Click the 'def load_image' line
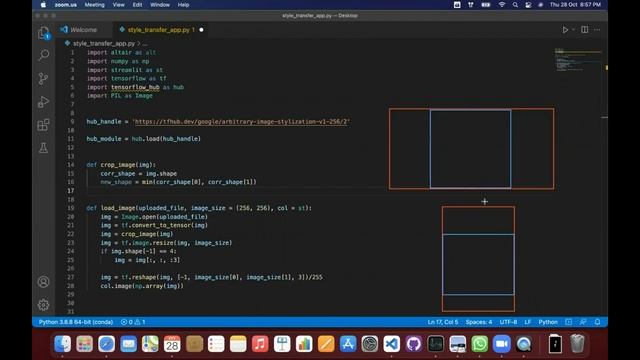Screen dimensions: 640x360 199,208
